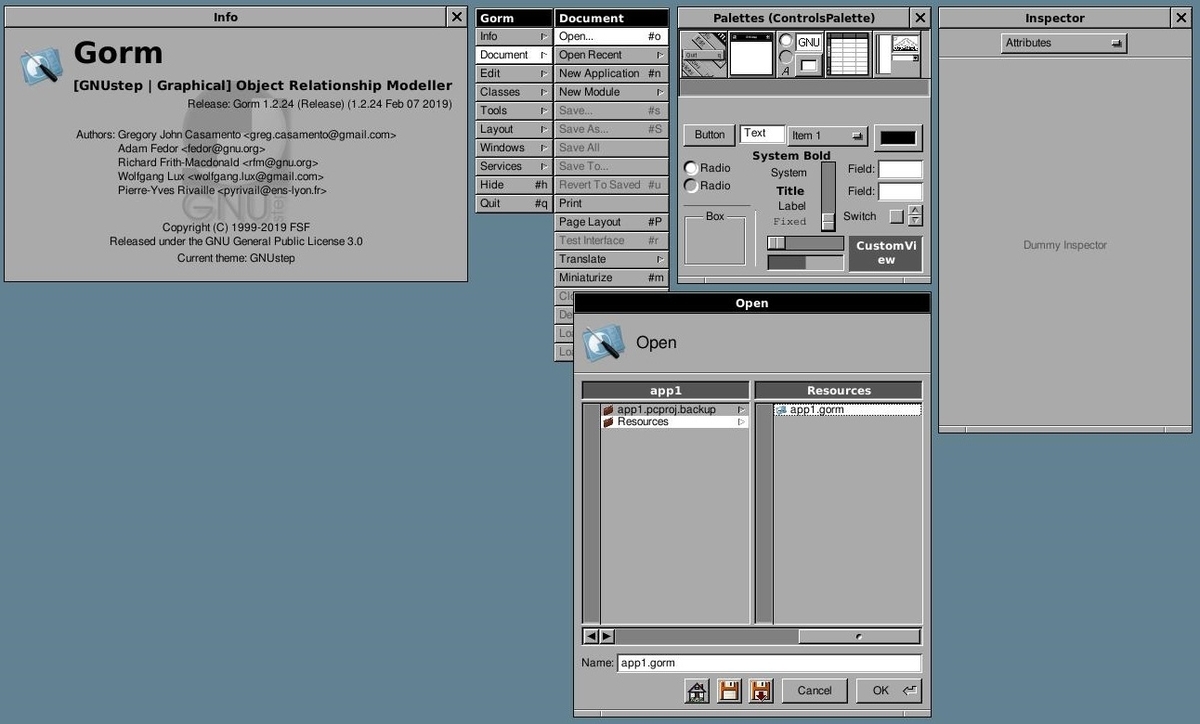Screen dimensions: 1200x724
Task: Click the sample Button in Controls palette
Action: 709,135
